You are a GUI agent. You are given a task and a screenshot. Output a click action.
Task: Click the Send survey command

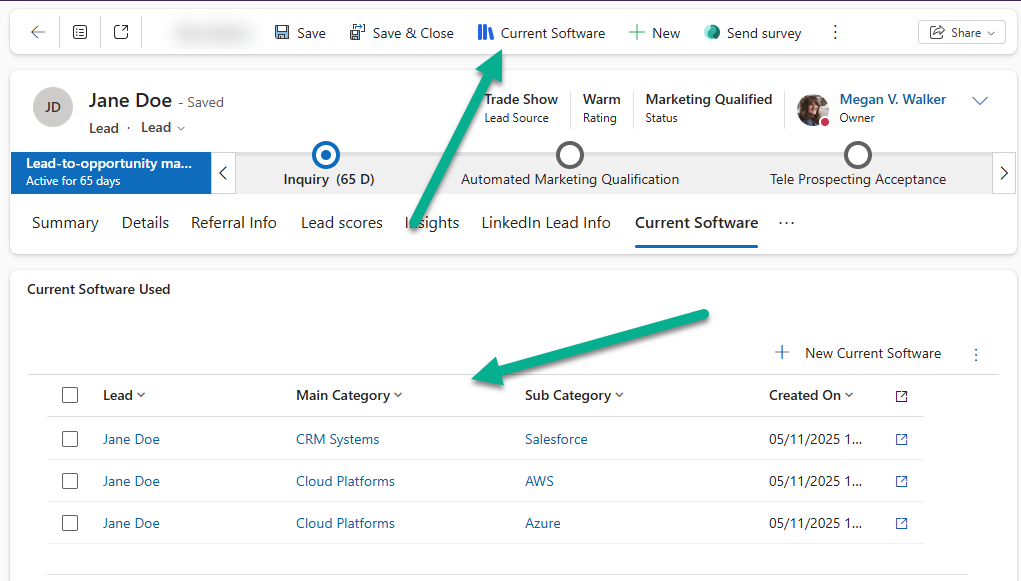(752, 33)
